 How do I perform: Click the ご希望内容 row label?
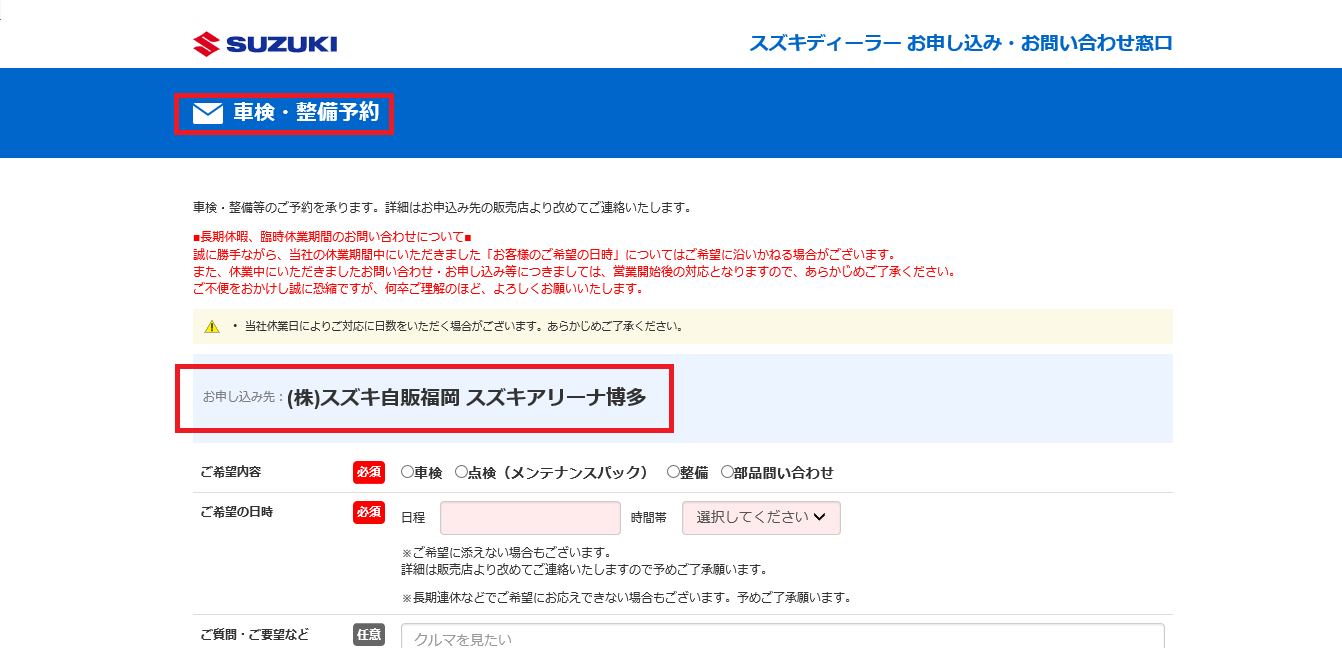230,472
